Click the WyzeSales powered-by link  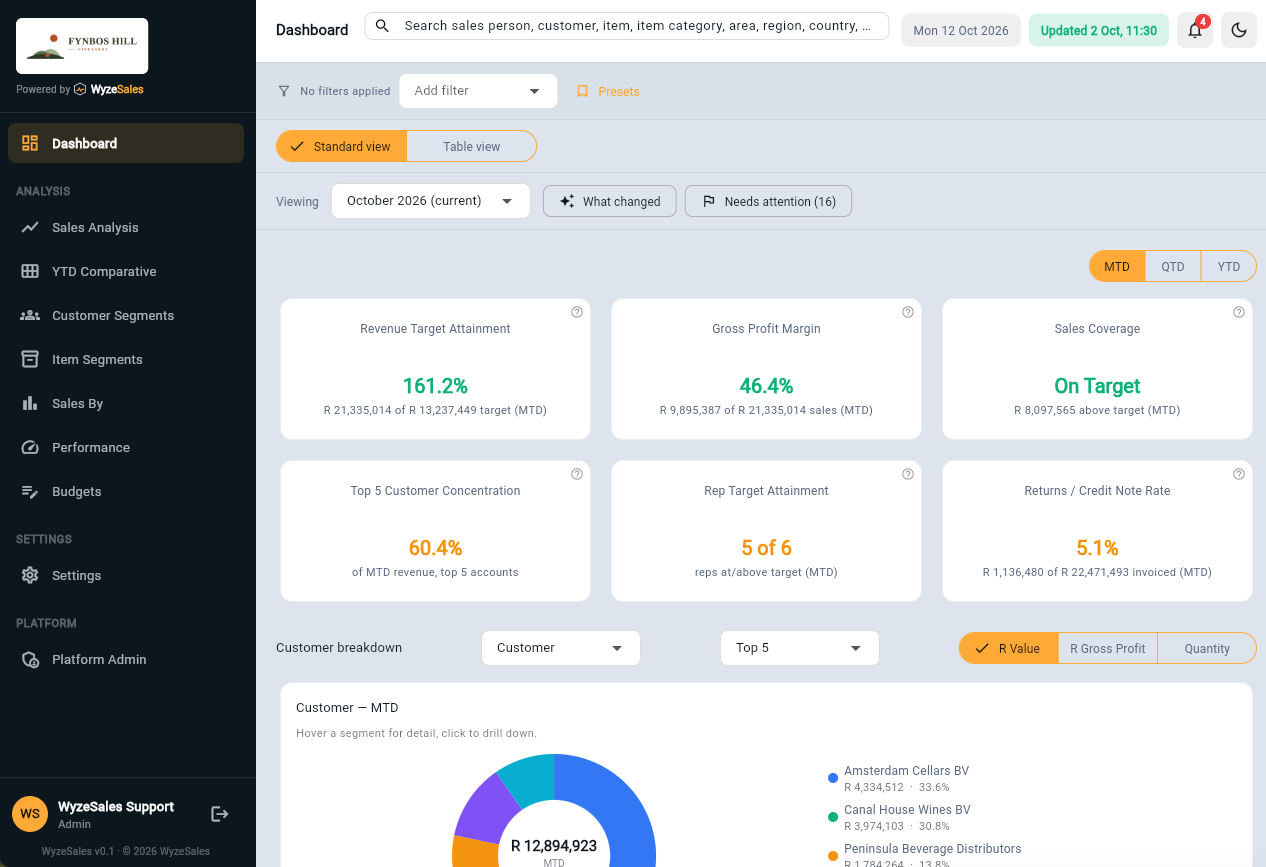tap(109, 89)
